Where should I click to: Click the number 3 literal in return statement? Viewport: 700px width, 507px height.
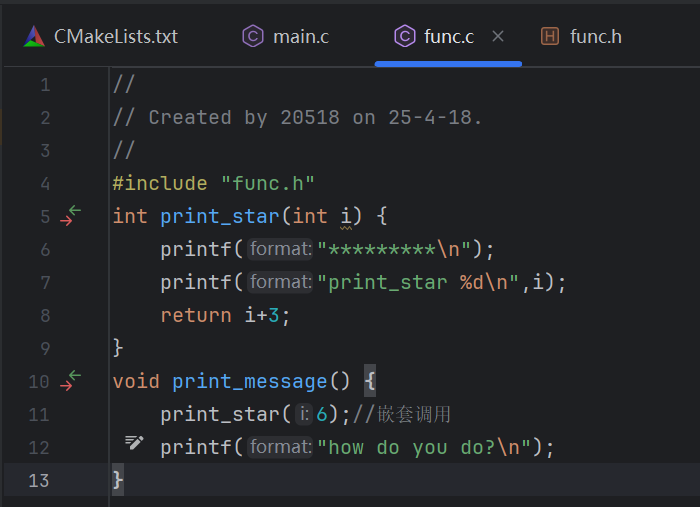274,316
